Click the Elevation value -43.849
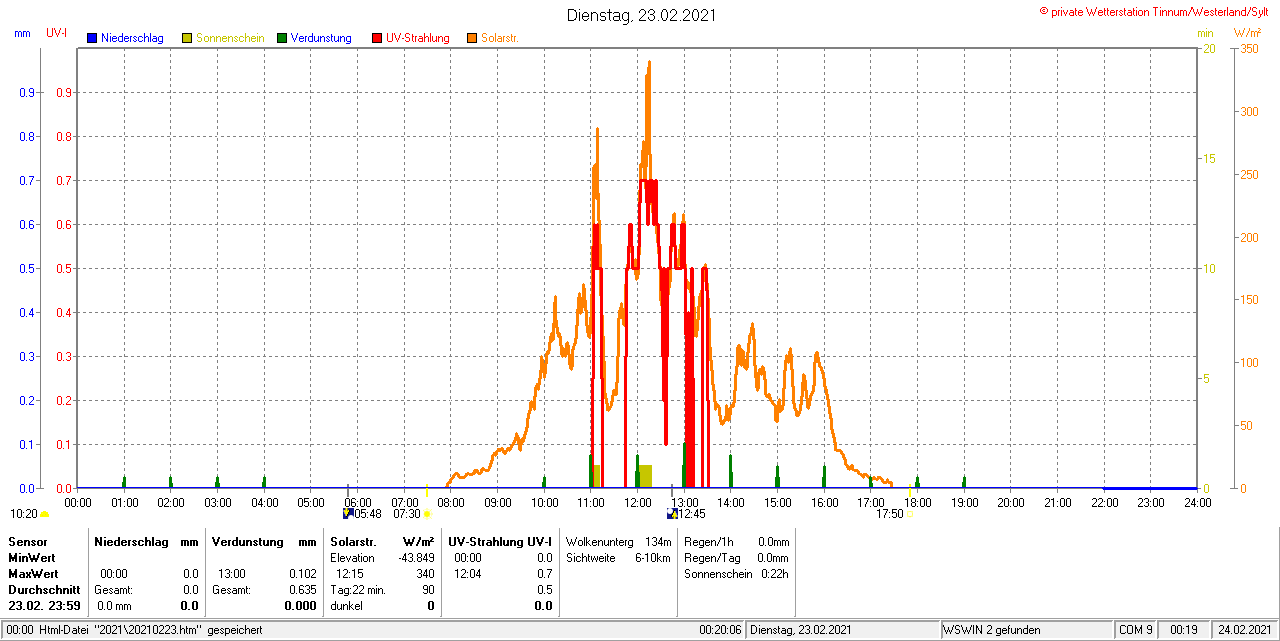 pos(416,557)
